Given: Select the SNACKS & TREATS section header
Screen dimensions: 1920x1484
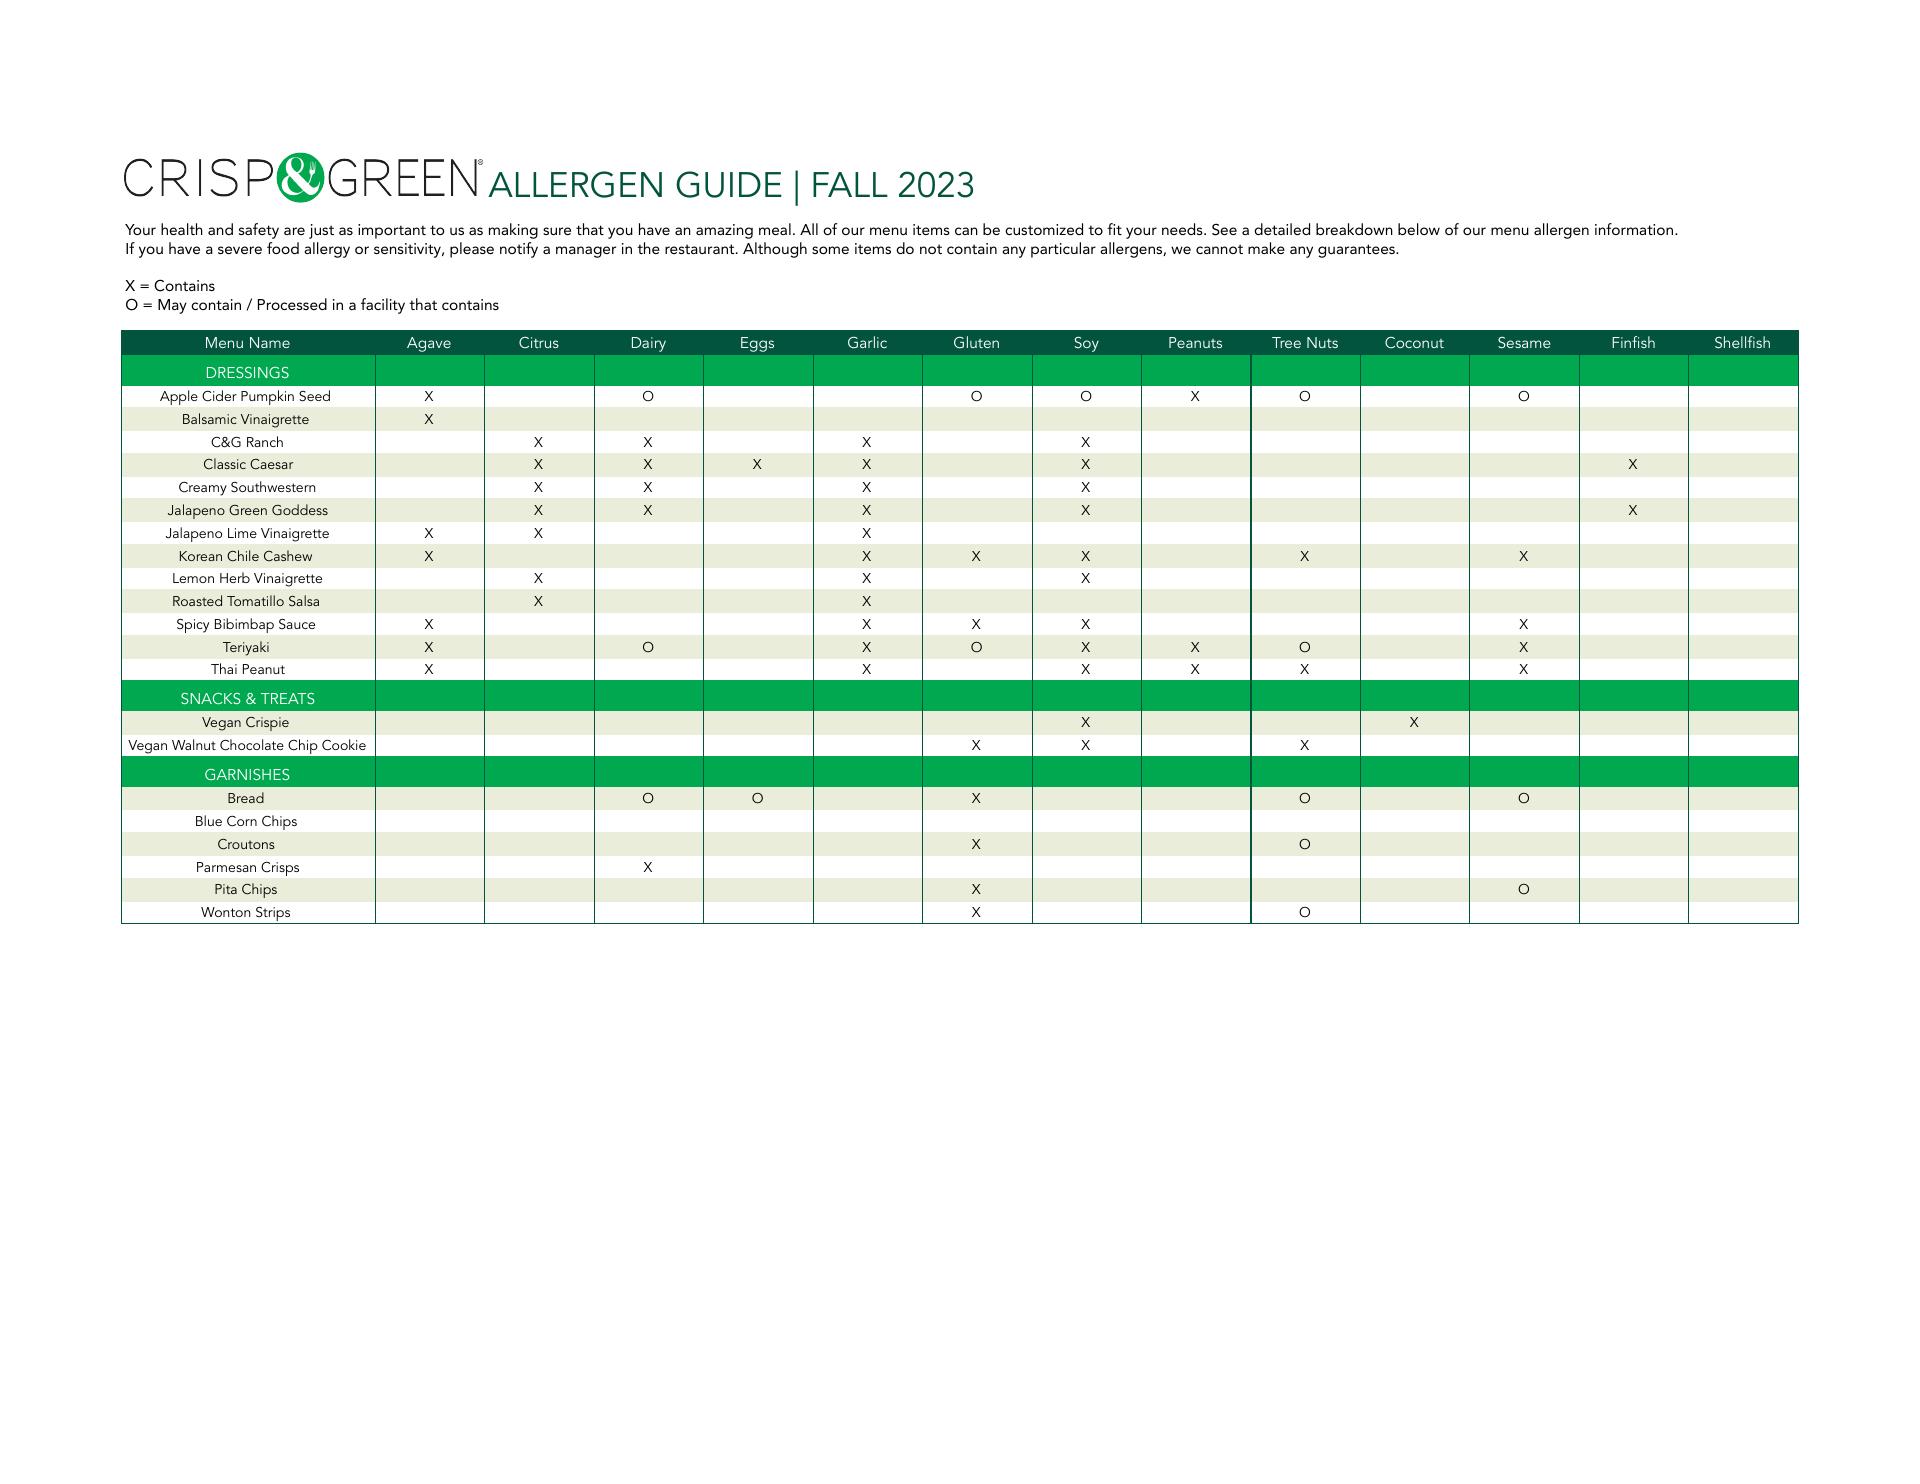Looking at the screenshot, I should coord(247,698).
